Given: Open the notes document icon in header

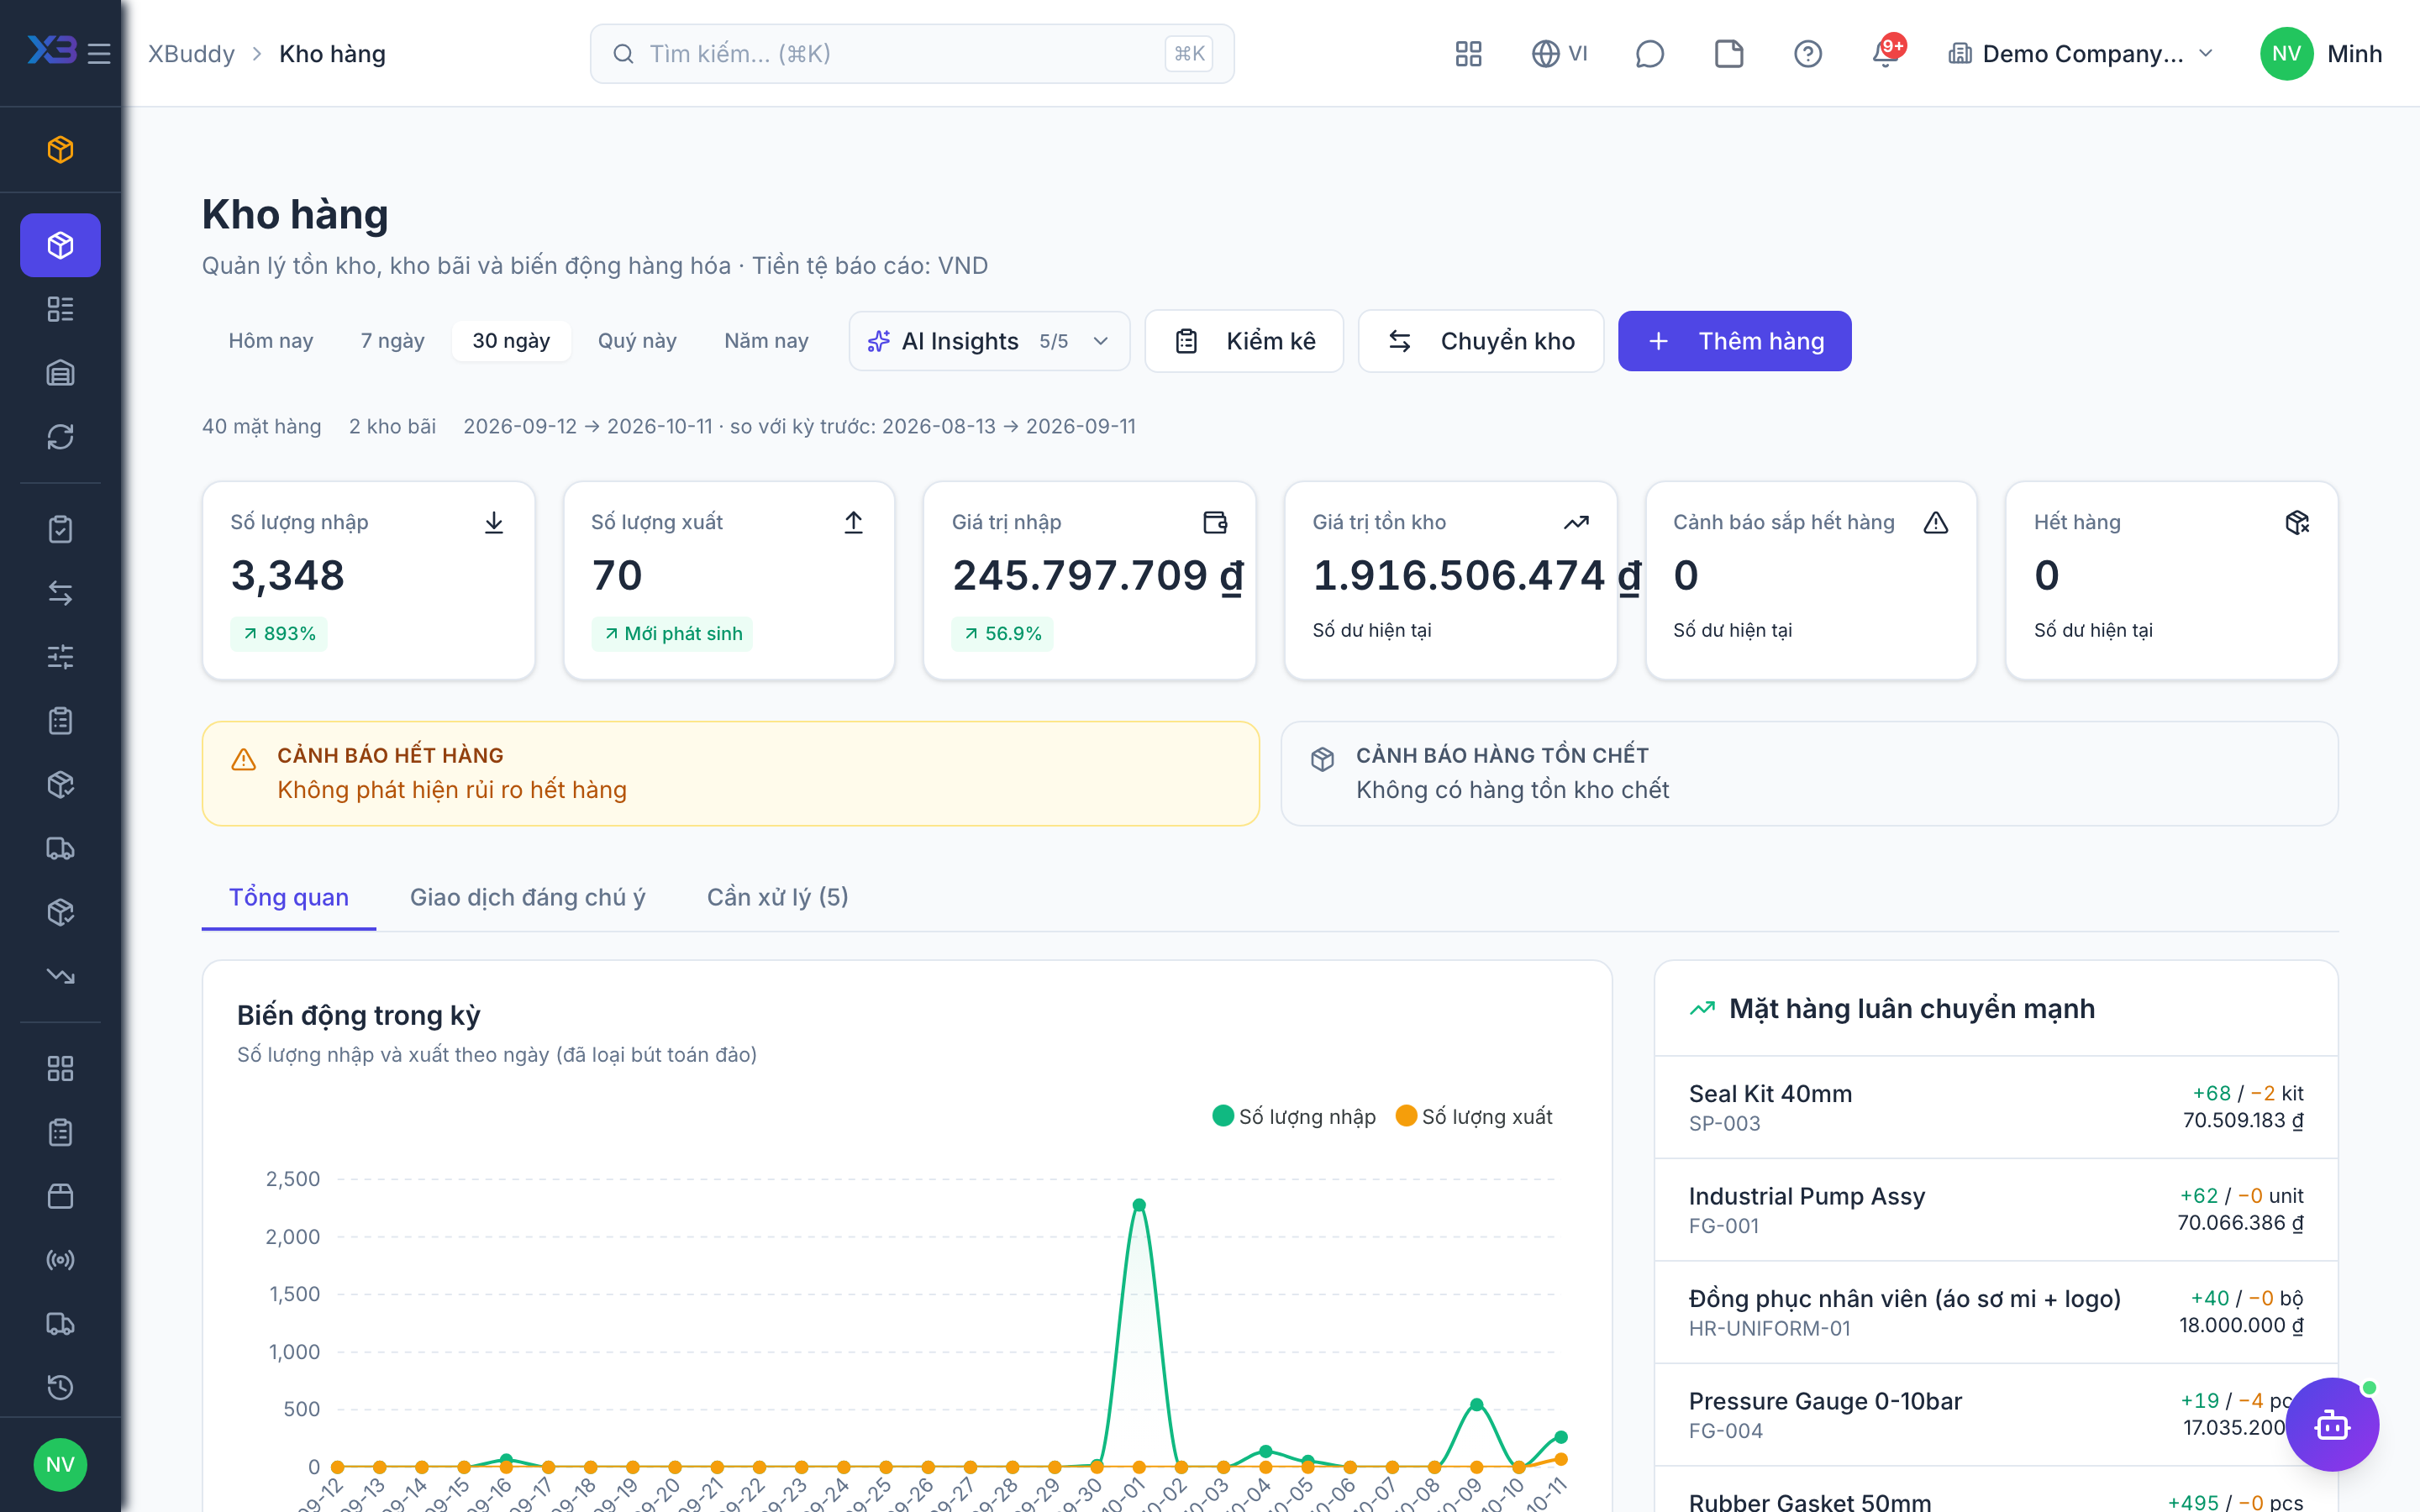Looking at the screenshot, I should point(1729,54).
